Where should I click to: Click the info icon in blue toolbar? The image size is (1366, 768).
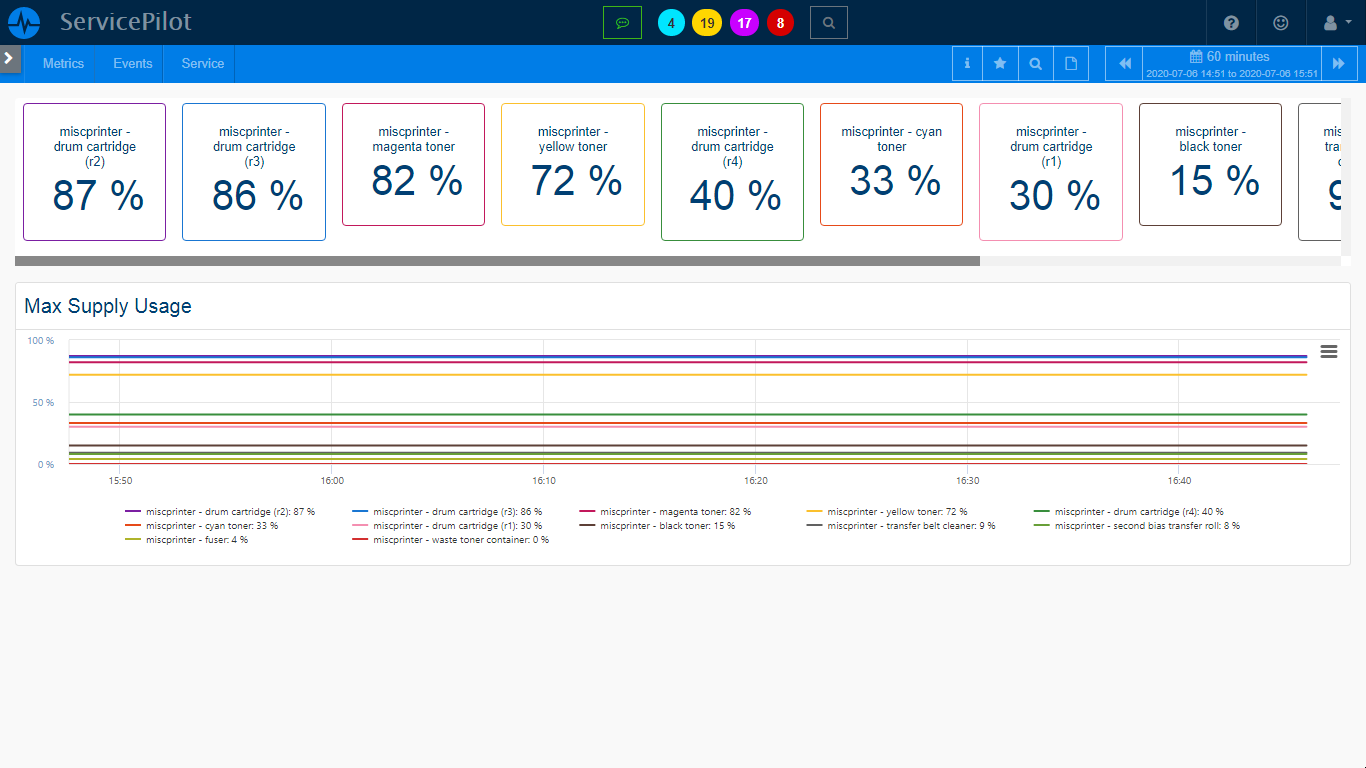pyautogui.click(x=967, y=63)
